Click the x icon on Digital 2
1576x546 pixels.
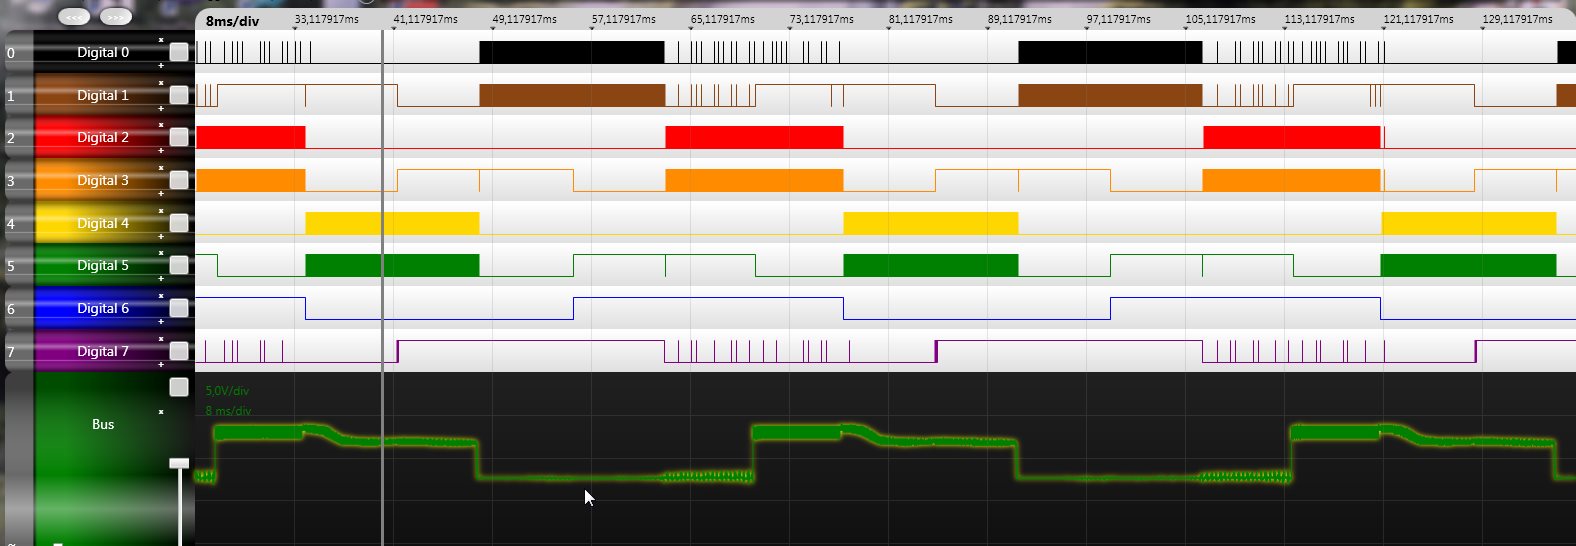pyautogui.click(x=161, y=125)
